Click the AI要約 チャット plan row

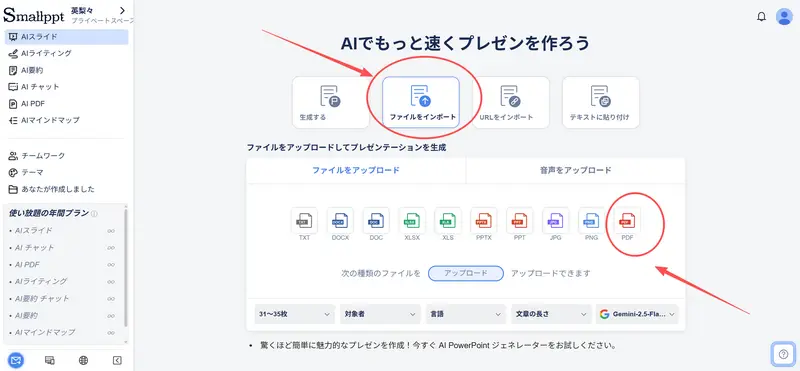pos(62,299)
